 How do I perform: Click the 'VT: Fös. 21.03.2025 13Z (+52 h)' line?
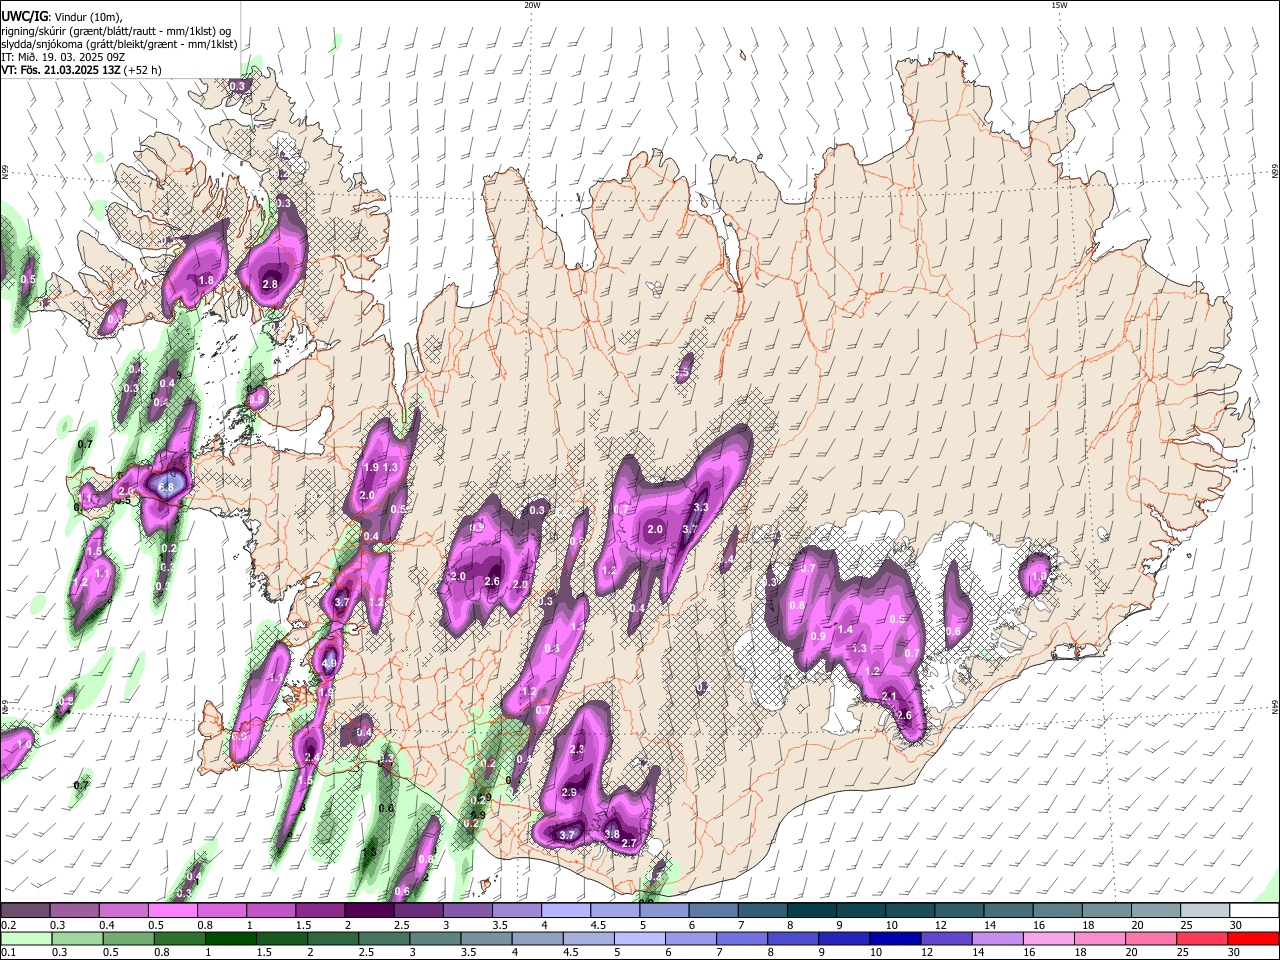tap(81, 70)
